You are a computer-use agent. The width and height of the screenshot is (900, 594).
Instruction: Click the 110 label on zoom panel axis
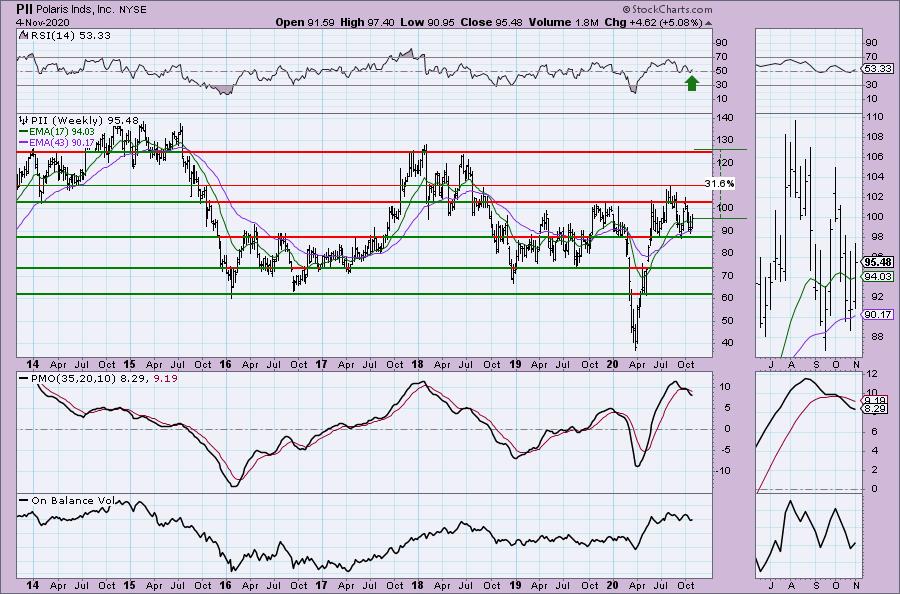coord(874,117)
